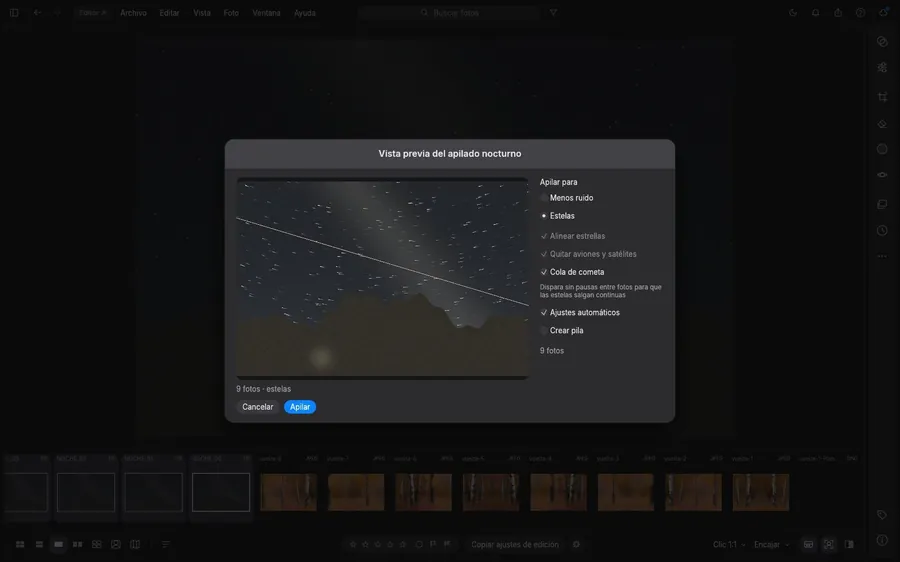Select the vuelta 1 filmstrip thumbnail
The image size is (900, 562).
(761, 492)
